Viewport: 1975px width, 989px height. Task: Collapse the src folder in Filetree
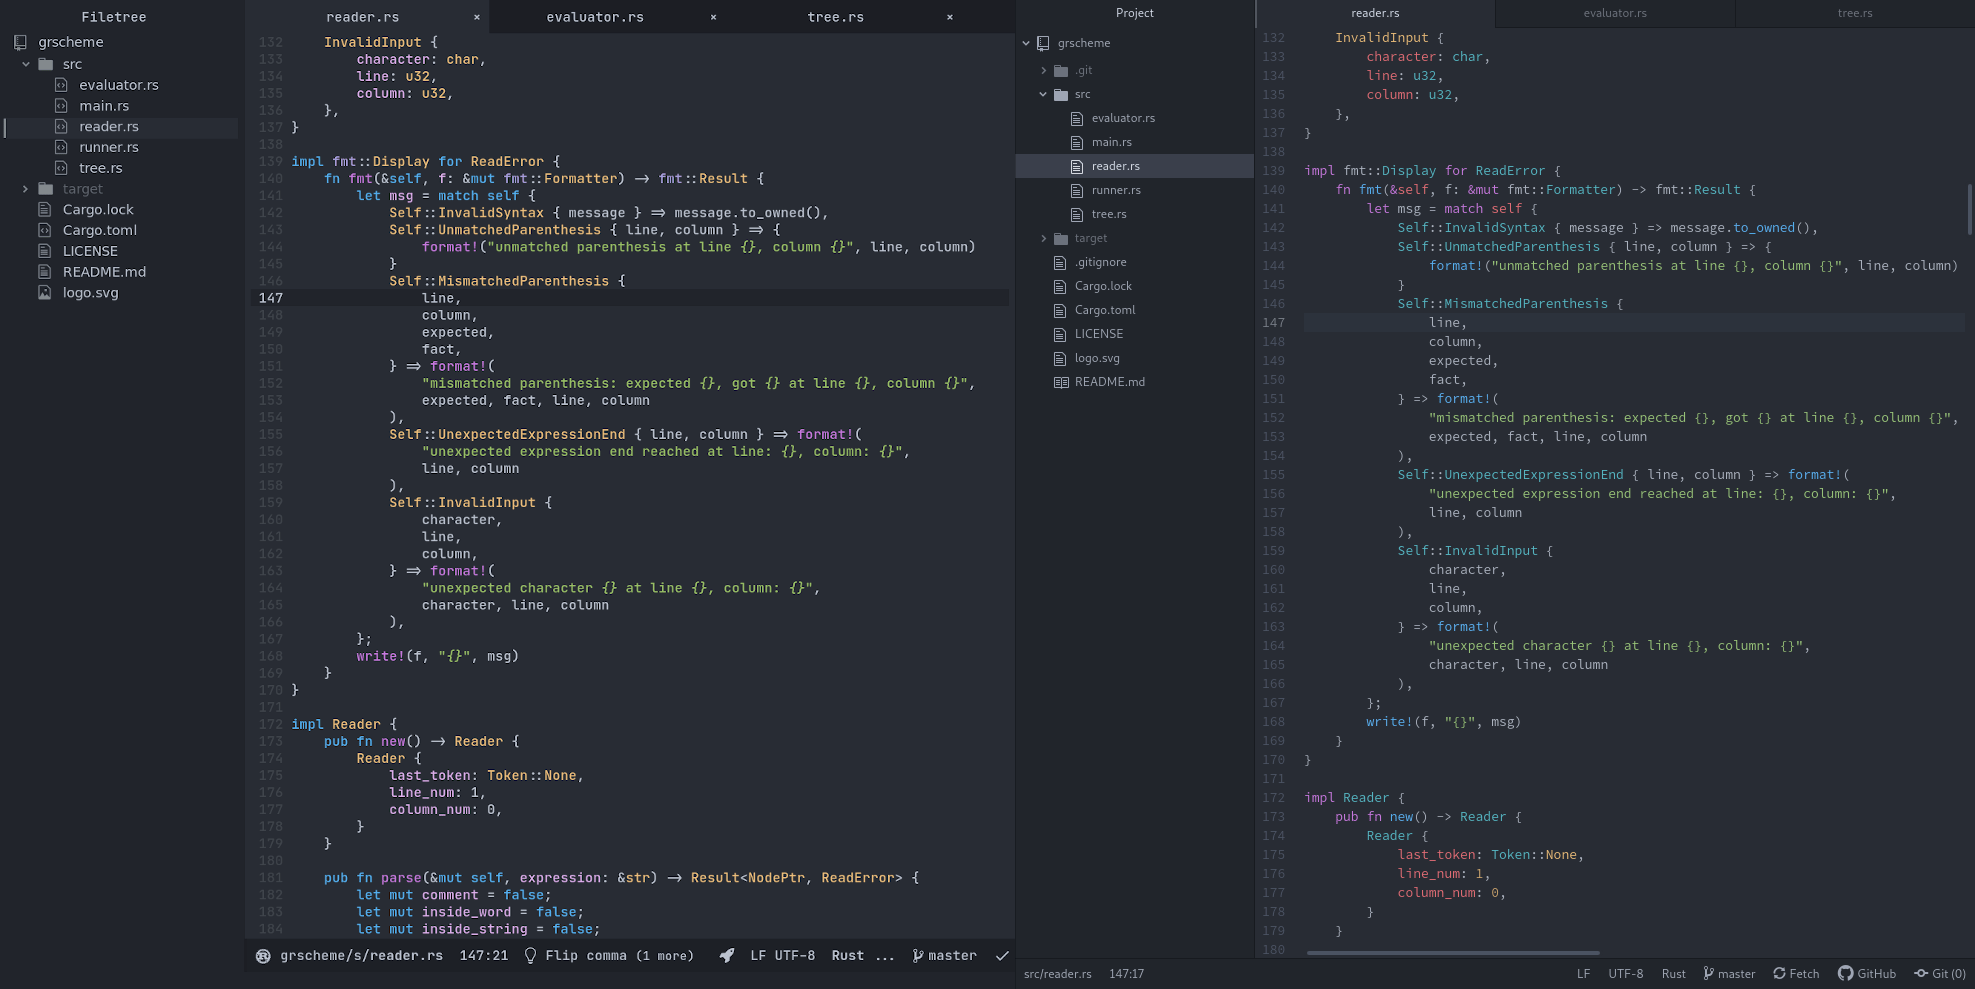[26, 64]
